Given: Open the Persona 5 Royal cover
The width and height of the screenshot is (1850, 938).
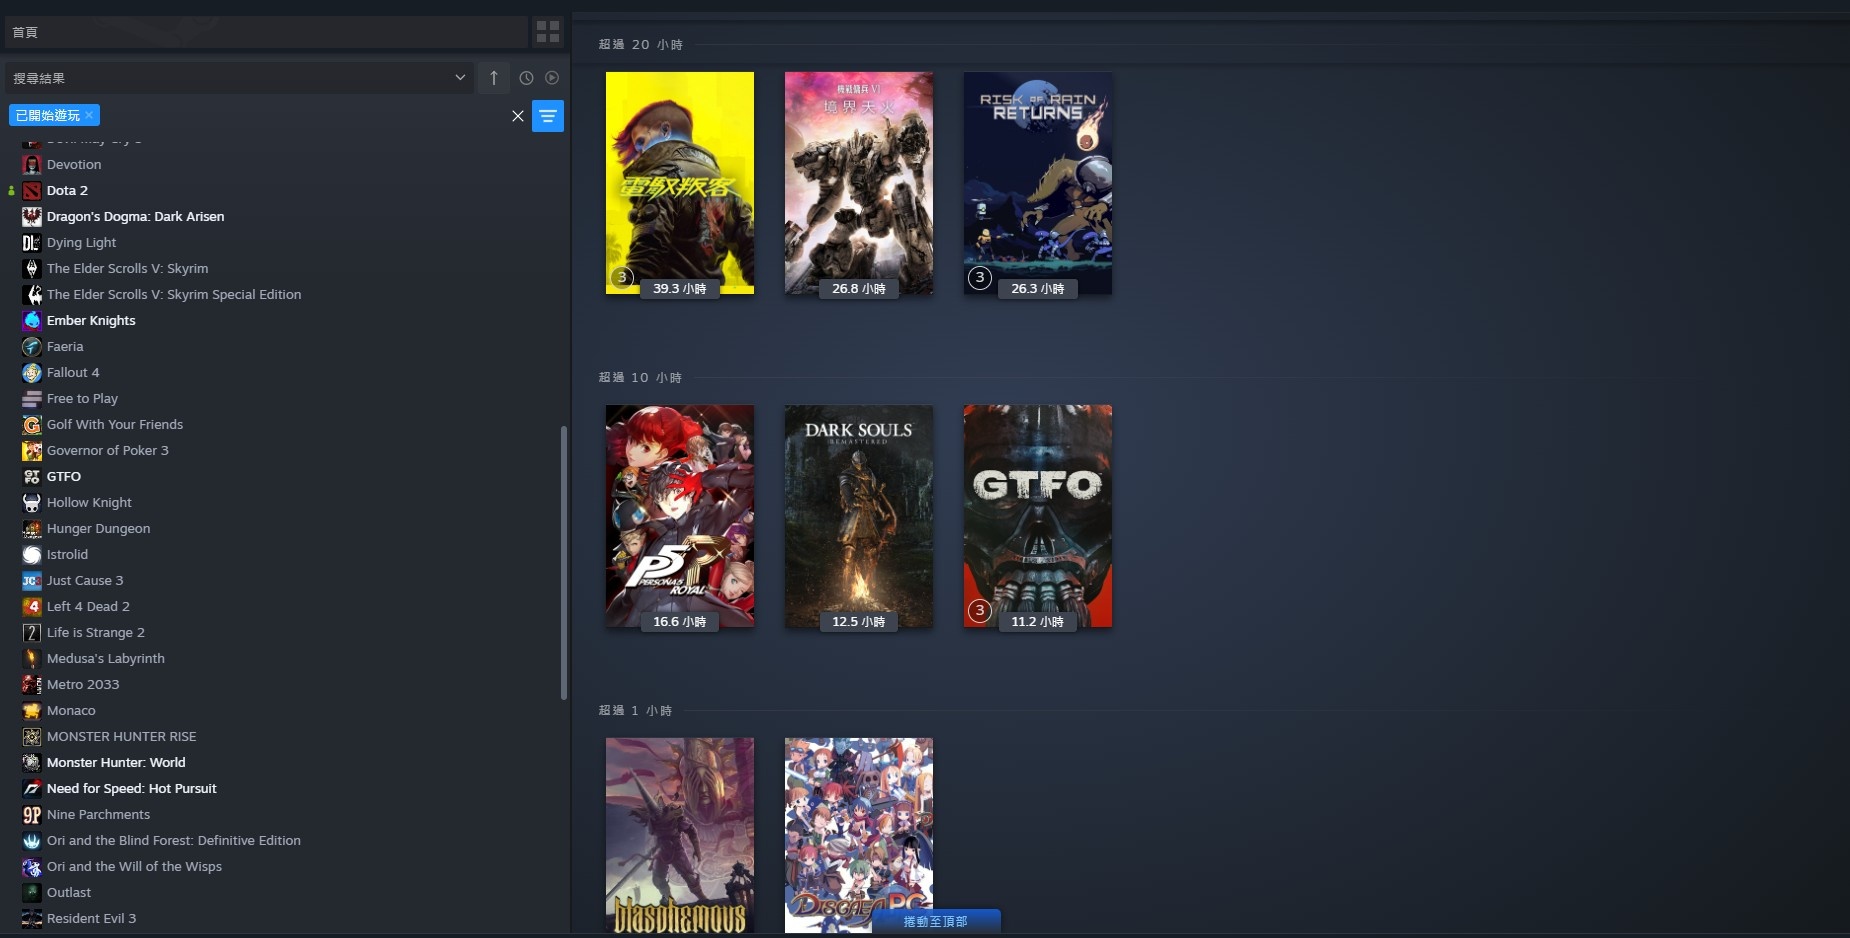Looking at the screenshot, I should coord(680,516).
